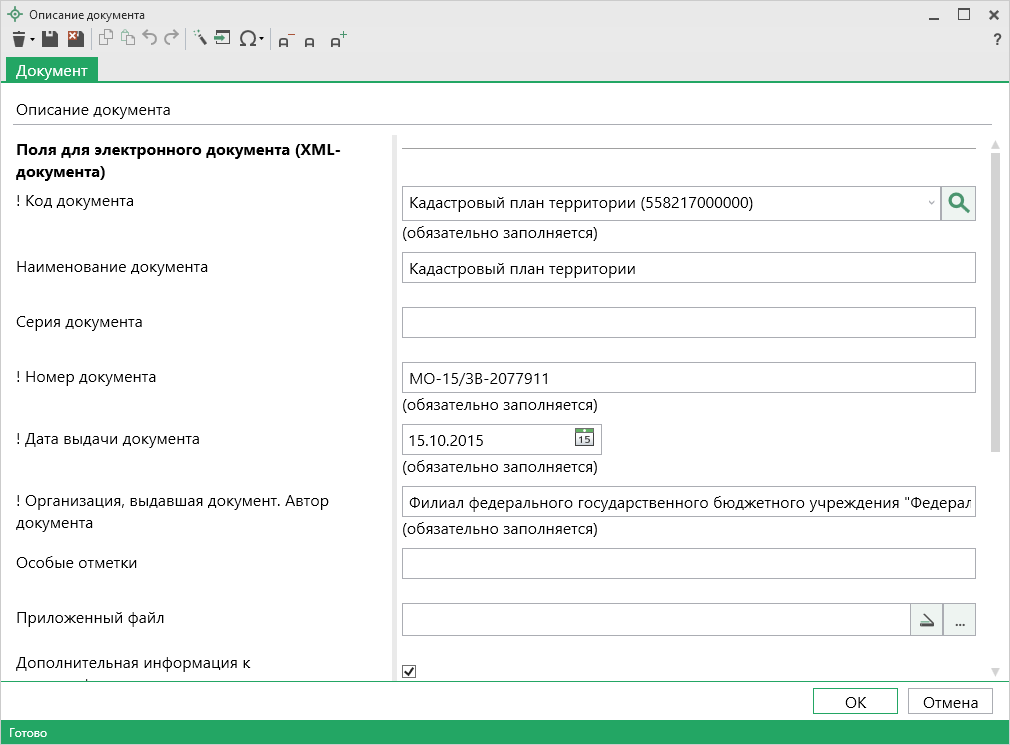Viewport: 1010px width, 745px height.
Task: Click the increase font size icon
Action: (338, 40)
